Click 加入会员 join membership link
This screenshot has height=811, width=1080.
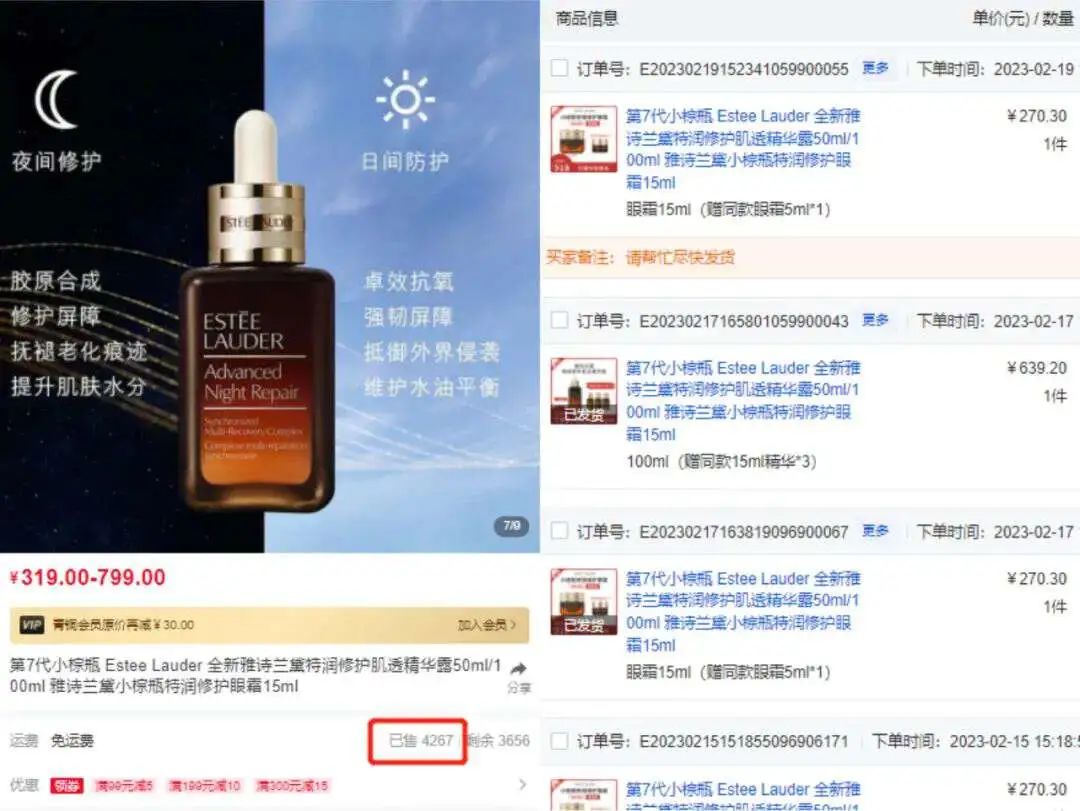click(x=486, y=625)
